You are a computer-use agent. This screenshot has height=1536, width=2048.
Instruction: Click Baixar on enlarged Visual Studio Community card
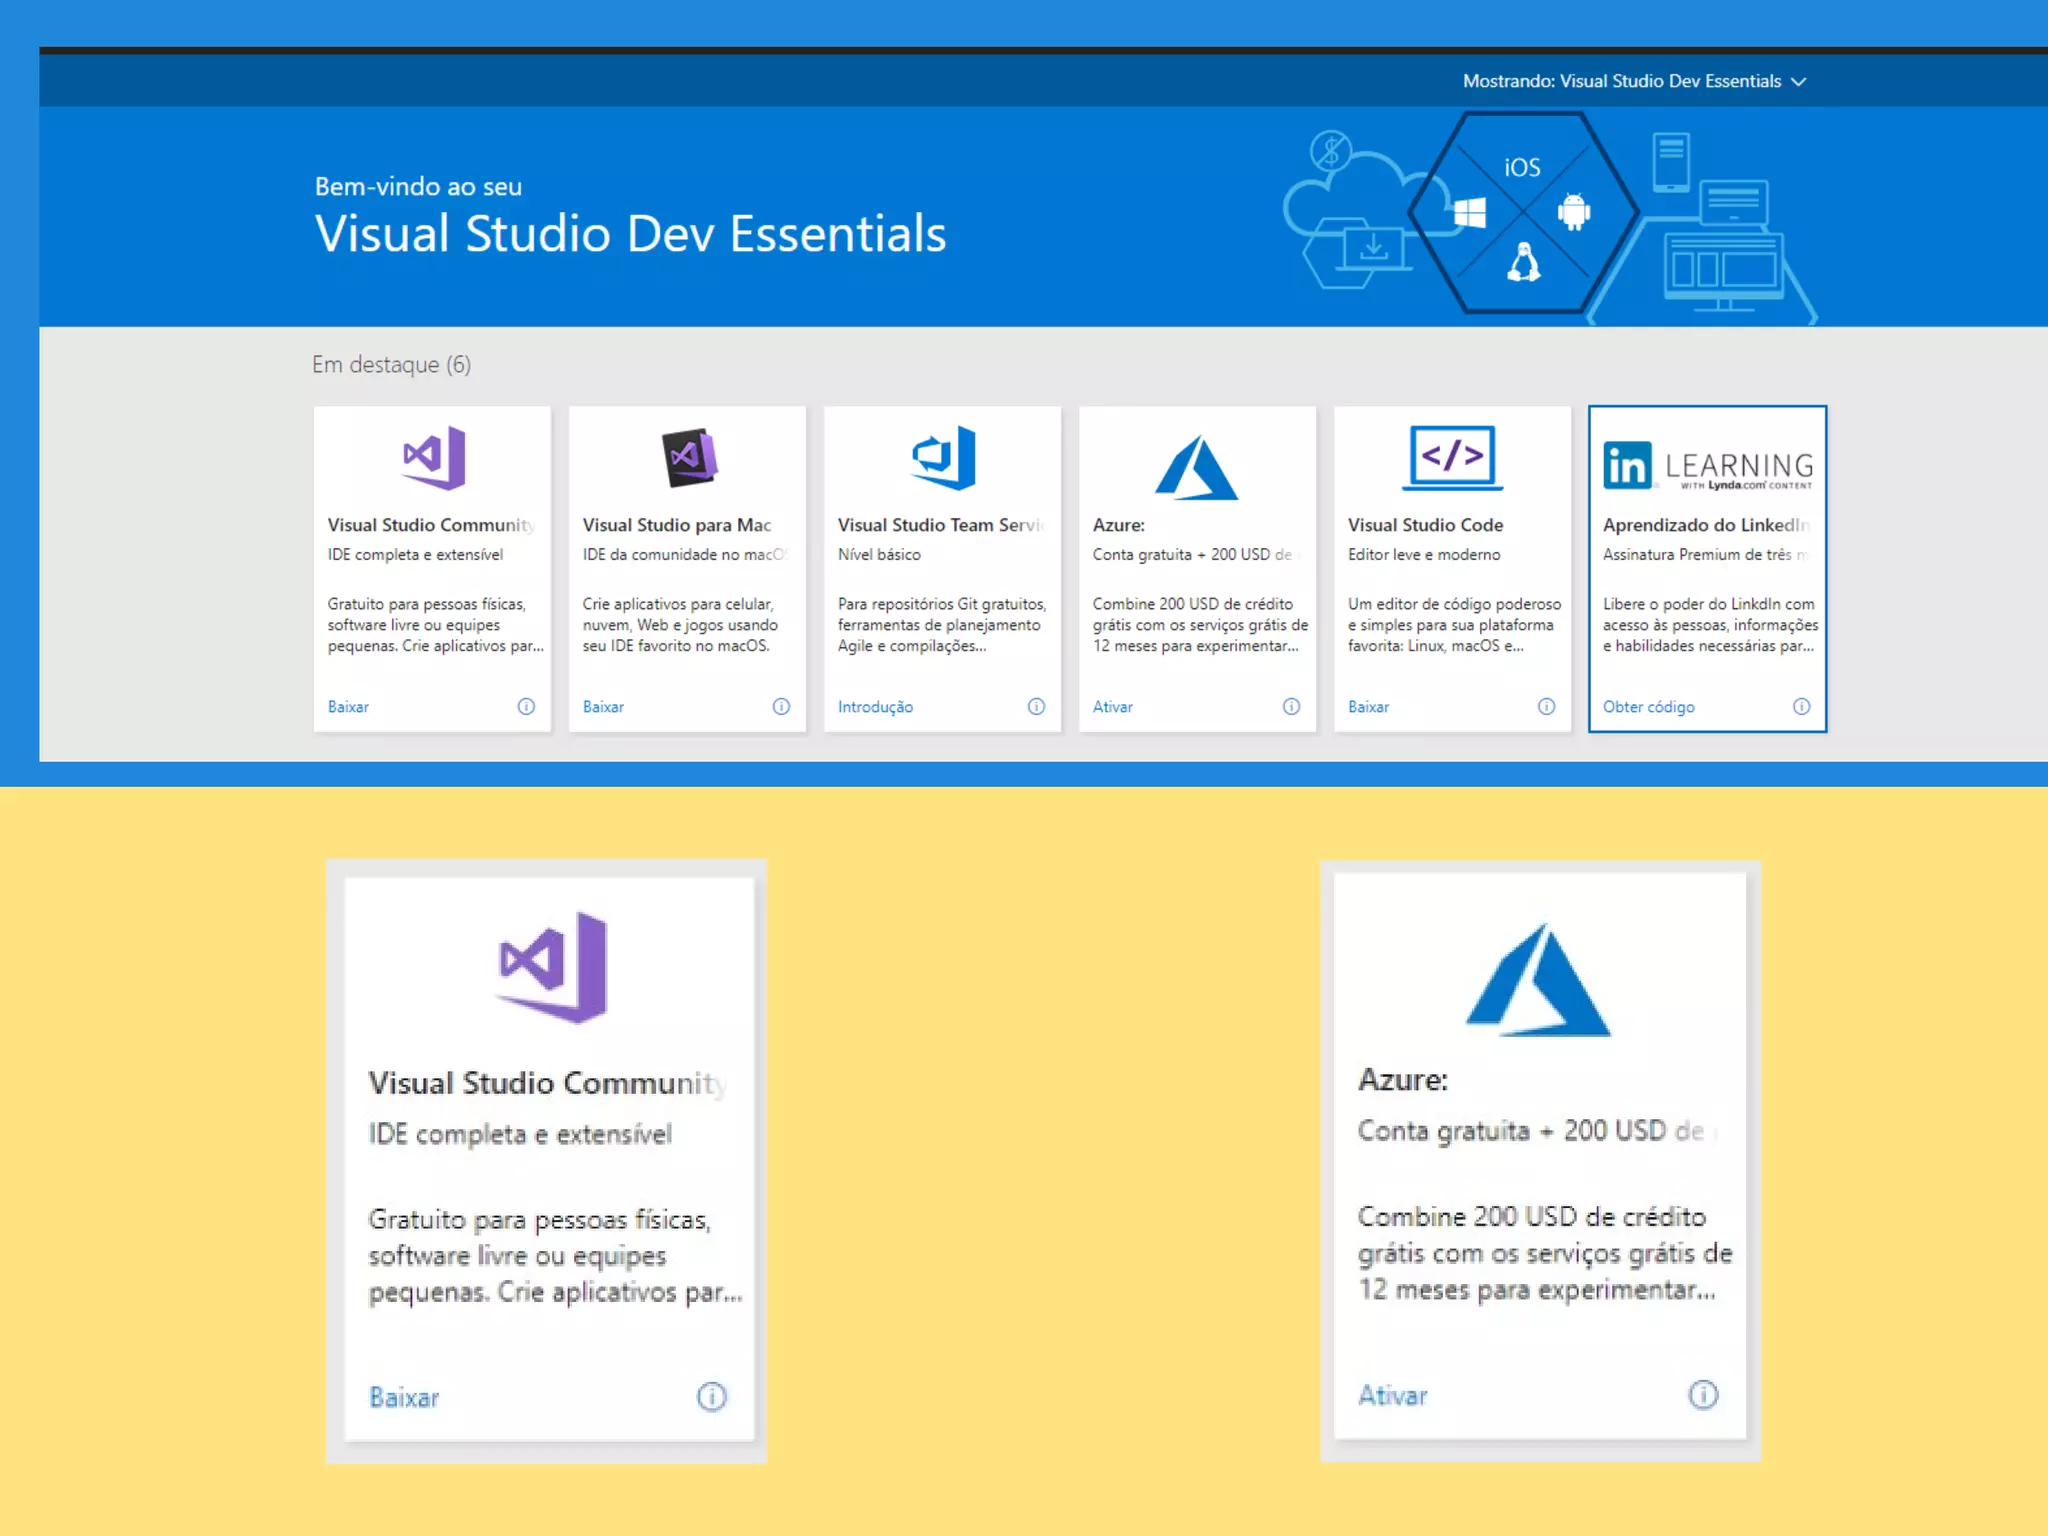pos(404,1397)
